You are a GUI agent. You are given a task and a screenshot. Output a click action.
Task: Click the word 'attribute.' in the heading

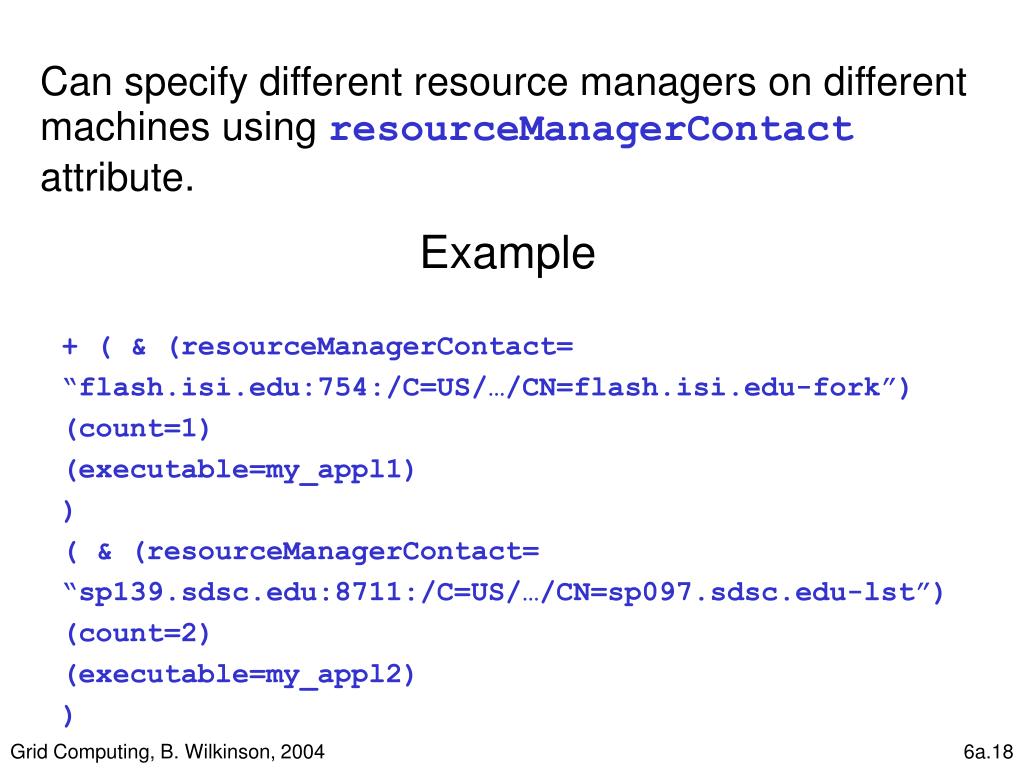118,177
